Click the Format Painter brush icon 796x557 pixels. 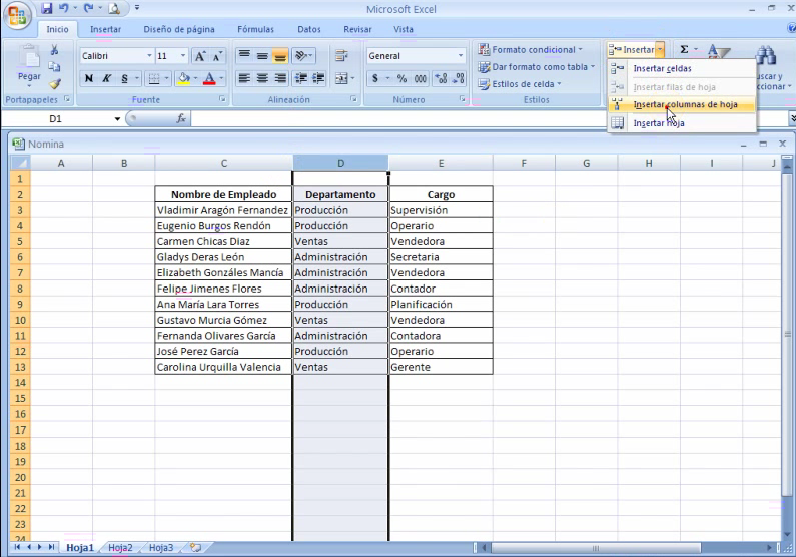click(x=55, y=85)
